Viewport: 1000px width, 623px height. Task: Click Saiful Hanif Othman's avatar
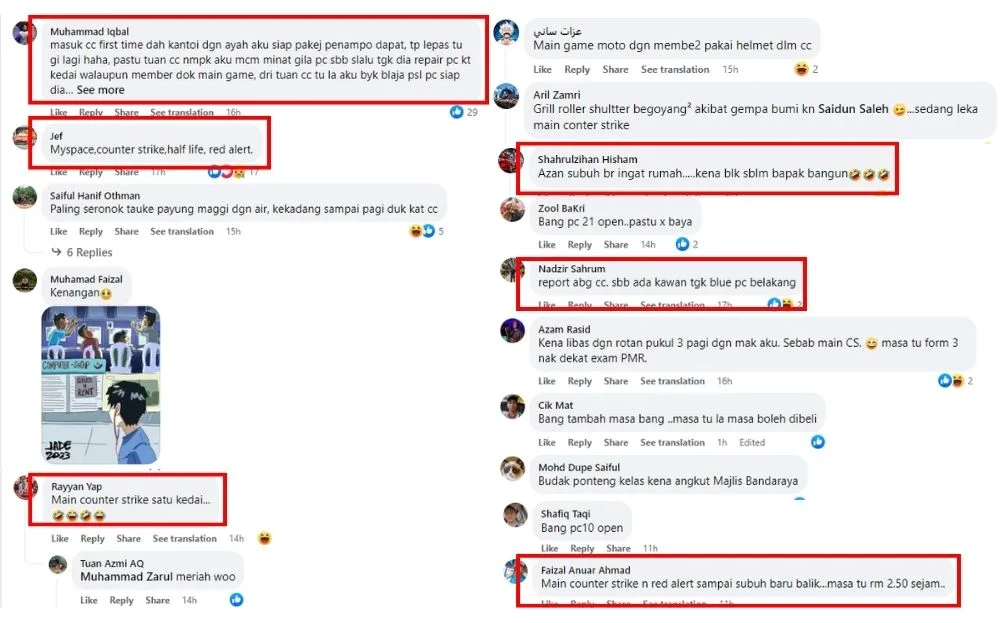pyautogui.click(x=25, y=197)
